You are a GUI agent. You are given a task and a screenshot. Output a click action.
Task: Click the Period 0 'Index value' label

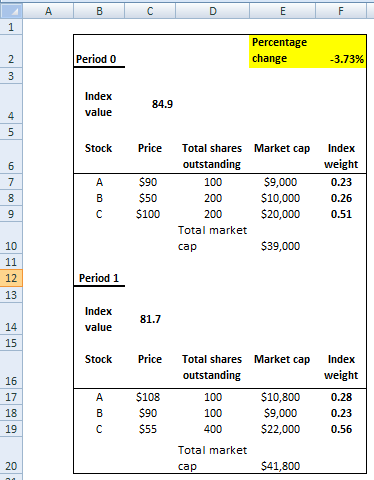point(98,104)
